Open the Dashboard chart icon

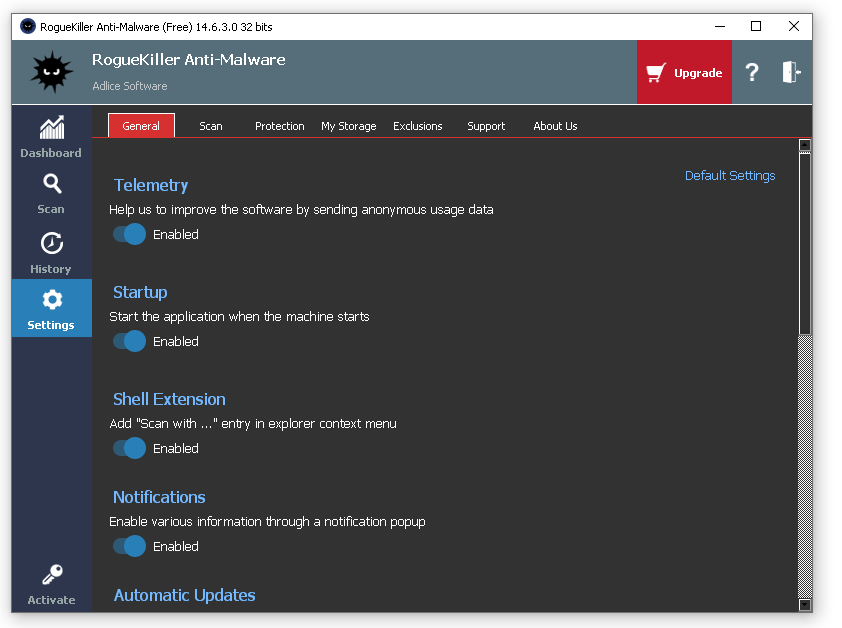click(52, 128)
